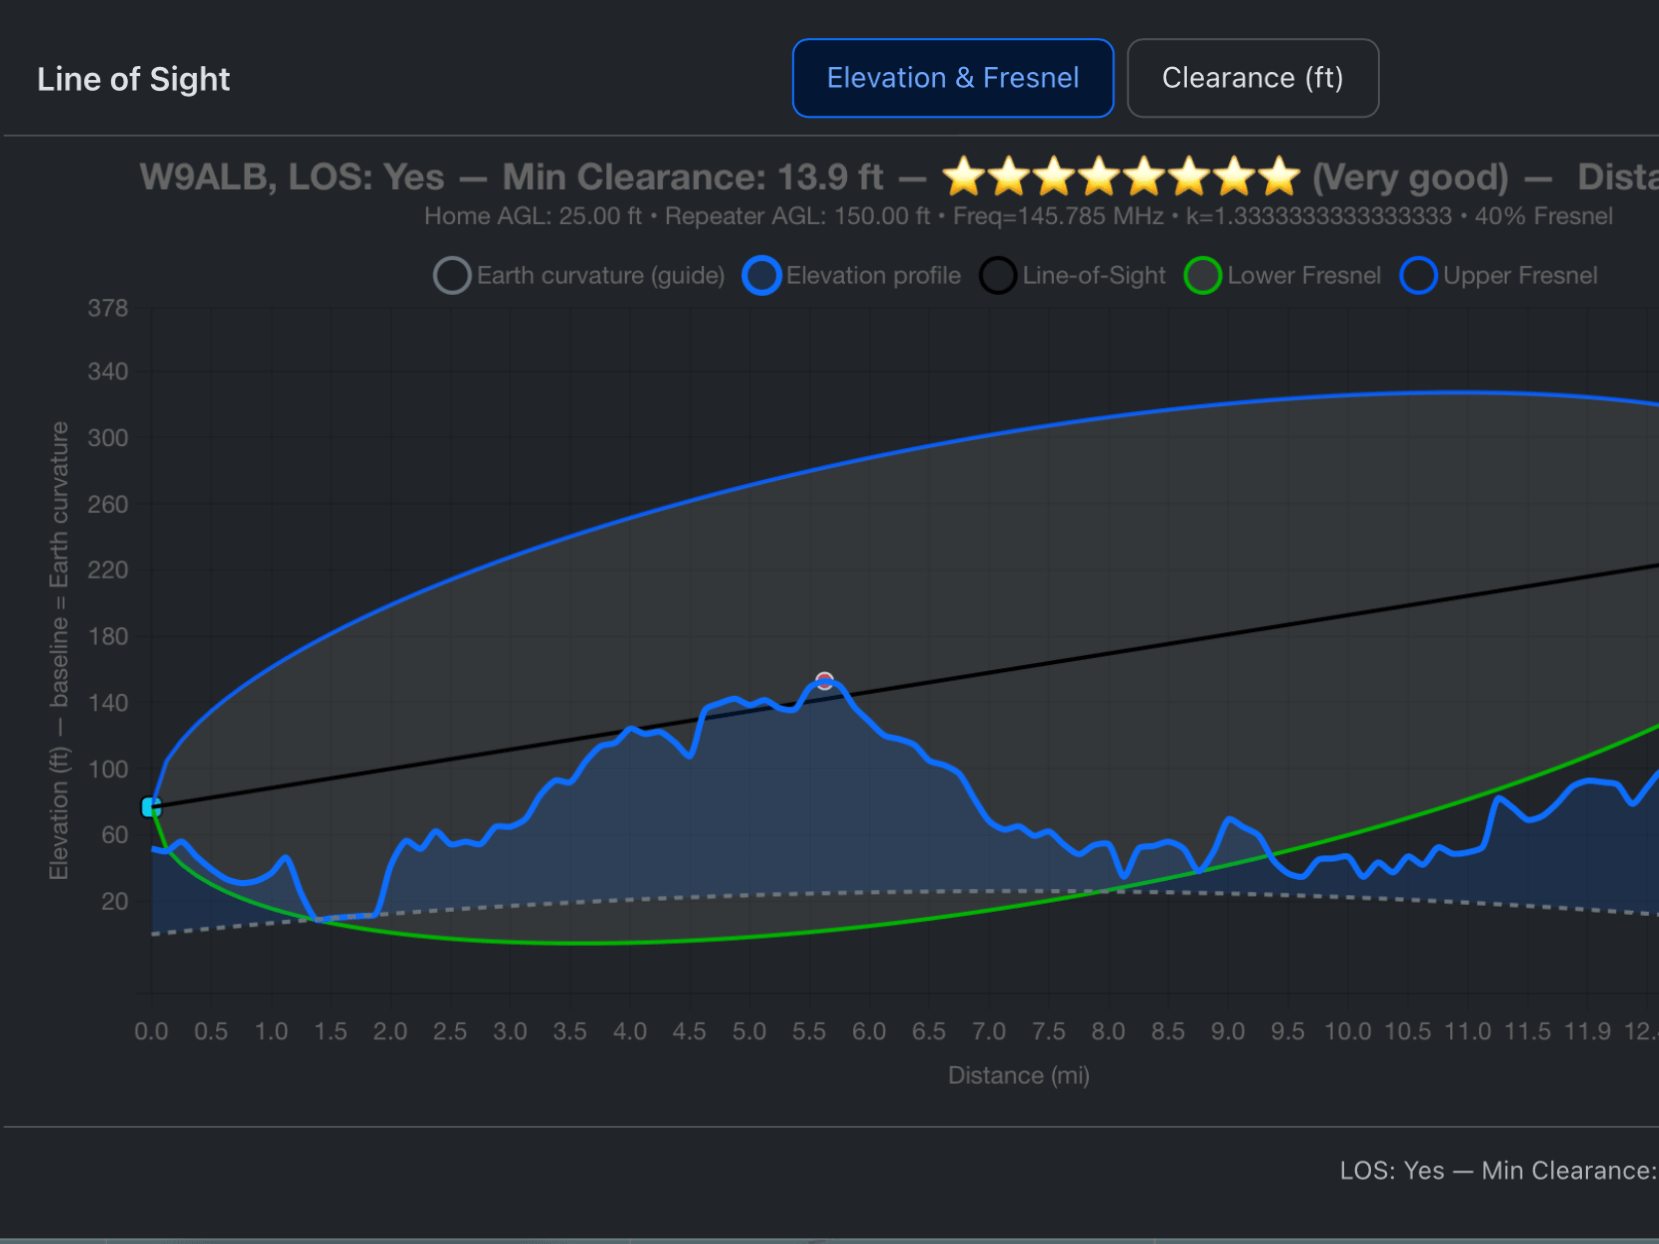
Task: Click the "W9ALB, LOS: Yes" chart title text
Action: click(x=291, y=177)
